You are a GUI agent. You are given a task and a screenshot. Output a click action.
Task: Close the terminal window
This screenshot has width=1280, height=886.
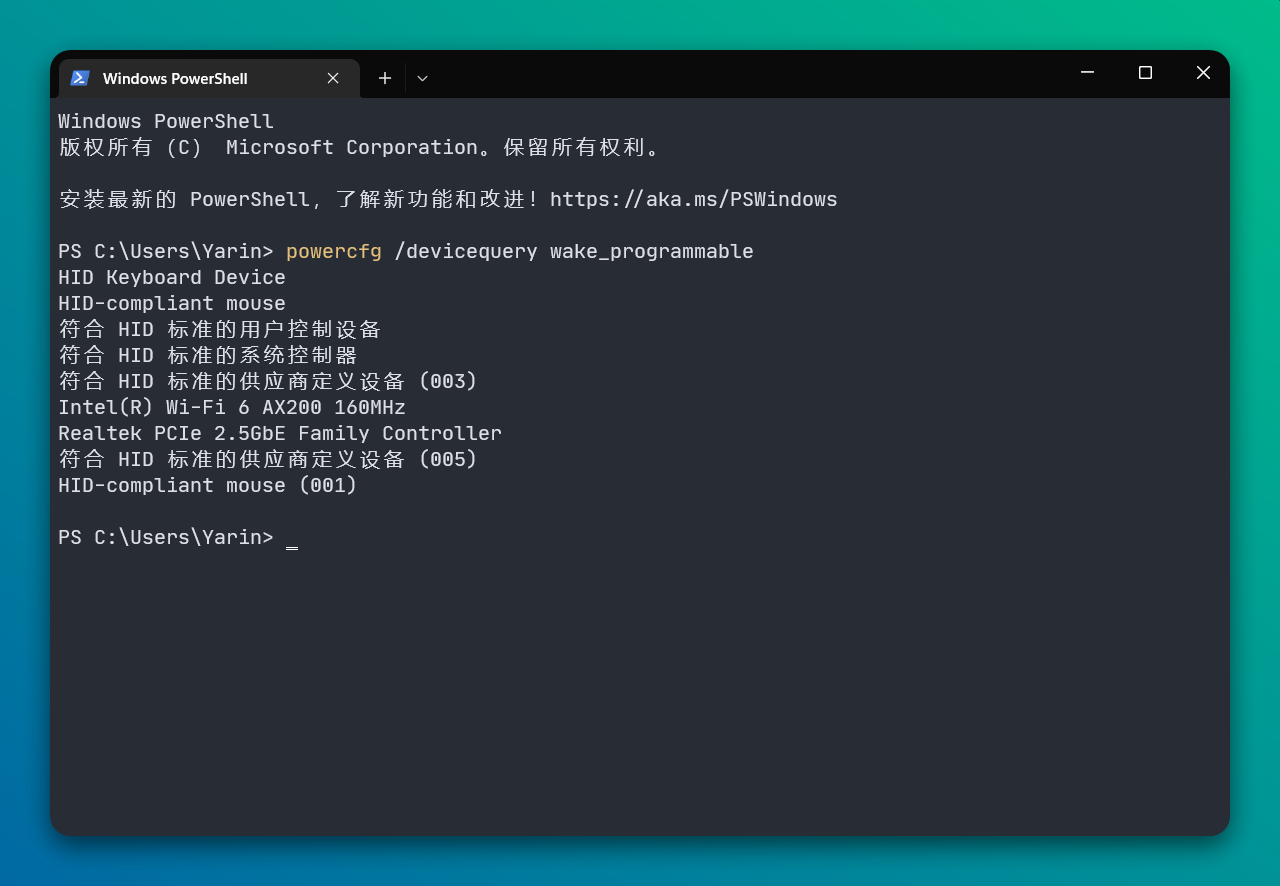[1203, 73]
